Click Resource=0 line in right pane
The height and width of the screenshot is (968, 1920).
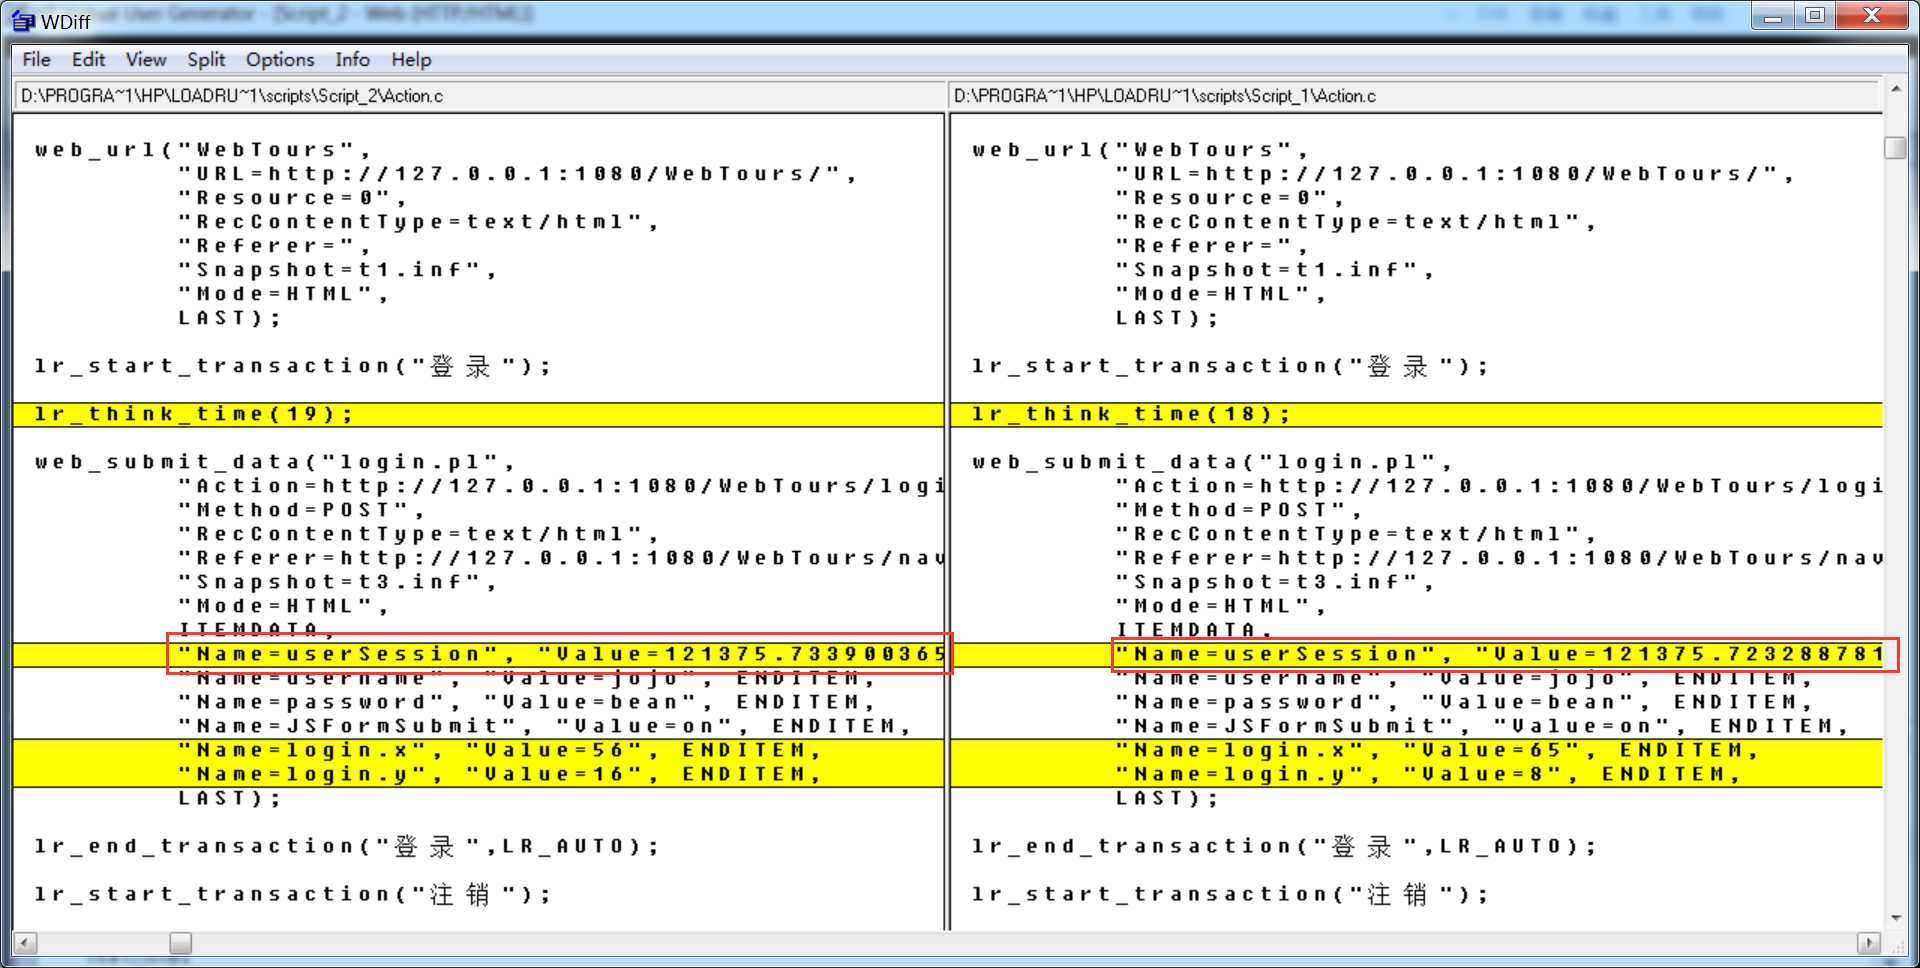(x=1230, y=198)
